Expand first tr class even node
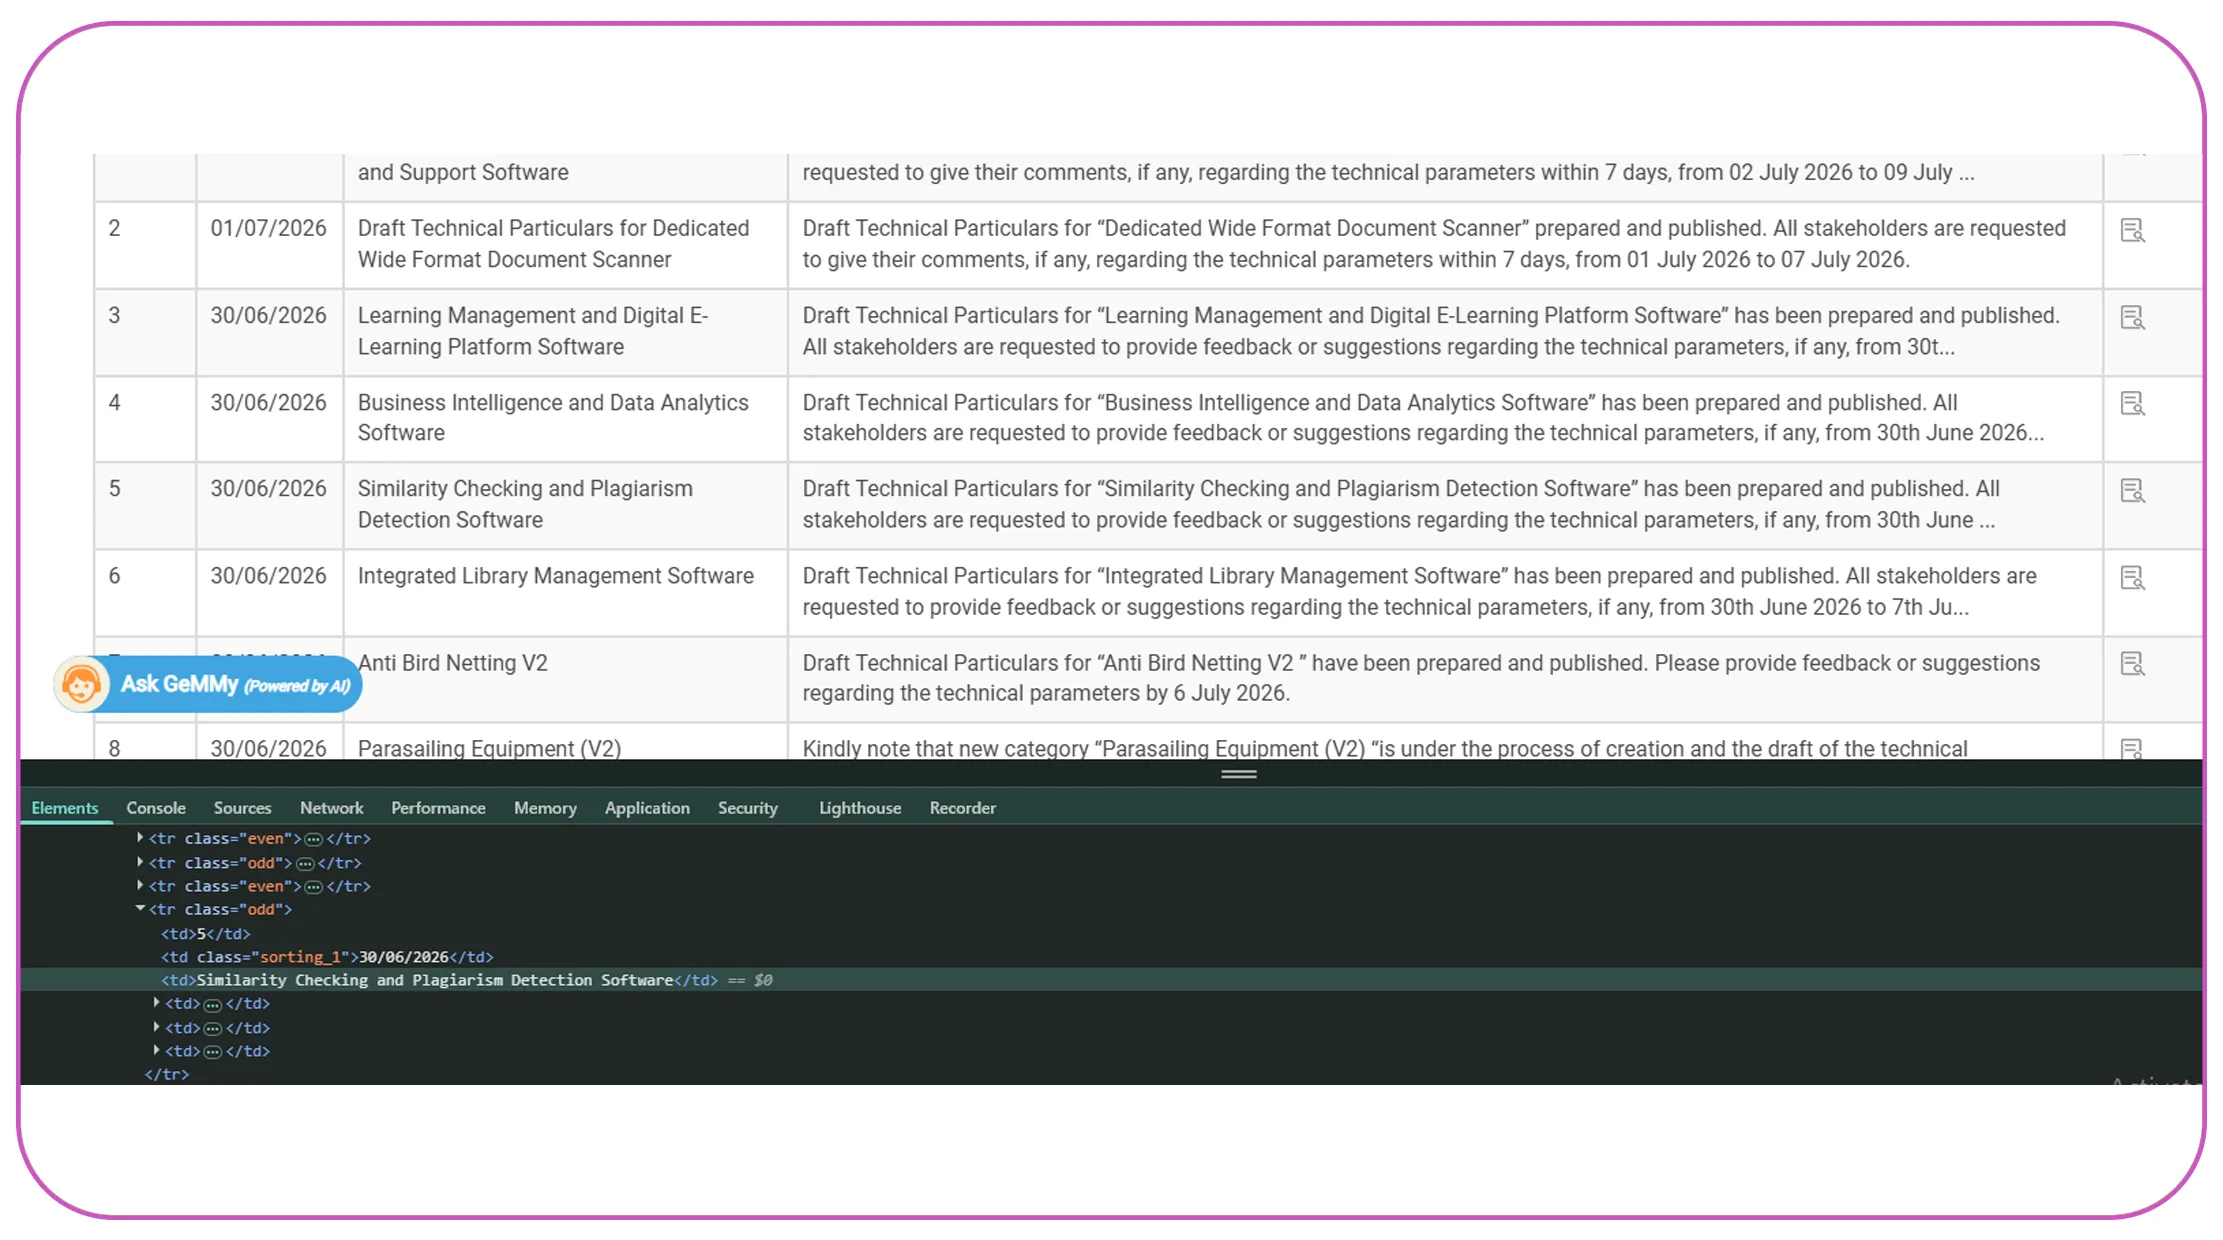 coord(140,838)
